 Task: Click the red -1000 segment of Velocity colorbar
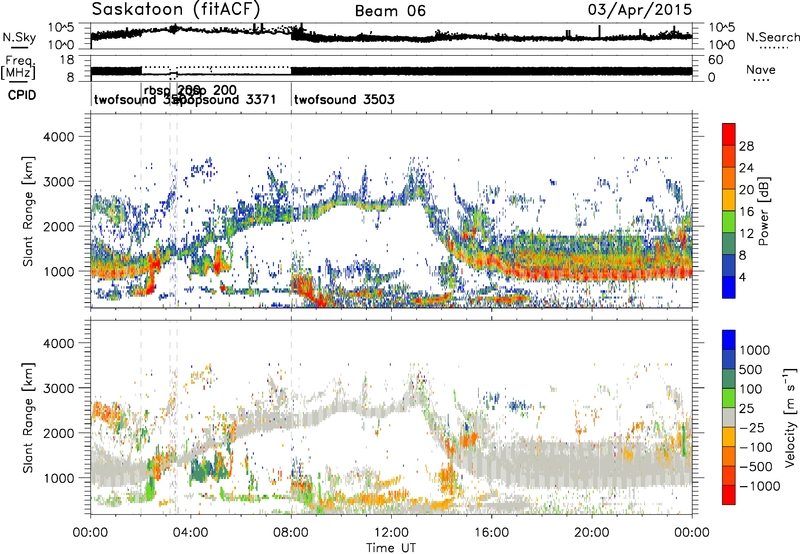tap(729, 495)
